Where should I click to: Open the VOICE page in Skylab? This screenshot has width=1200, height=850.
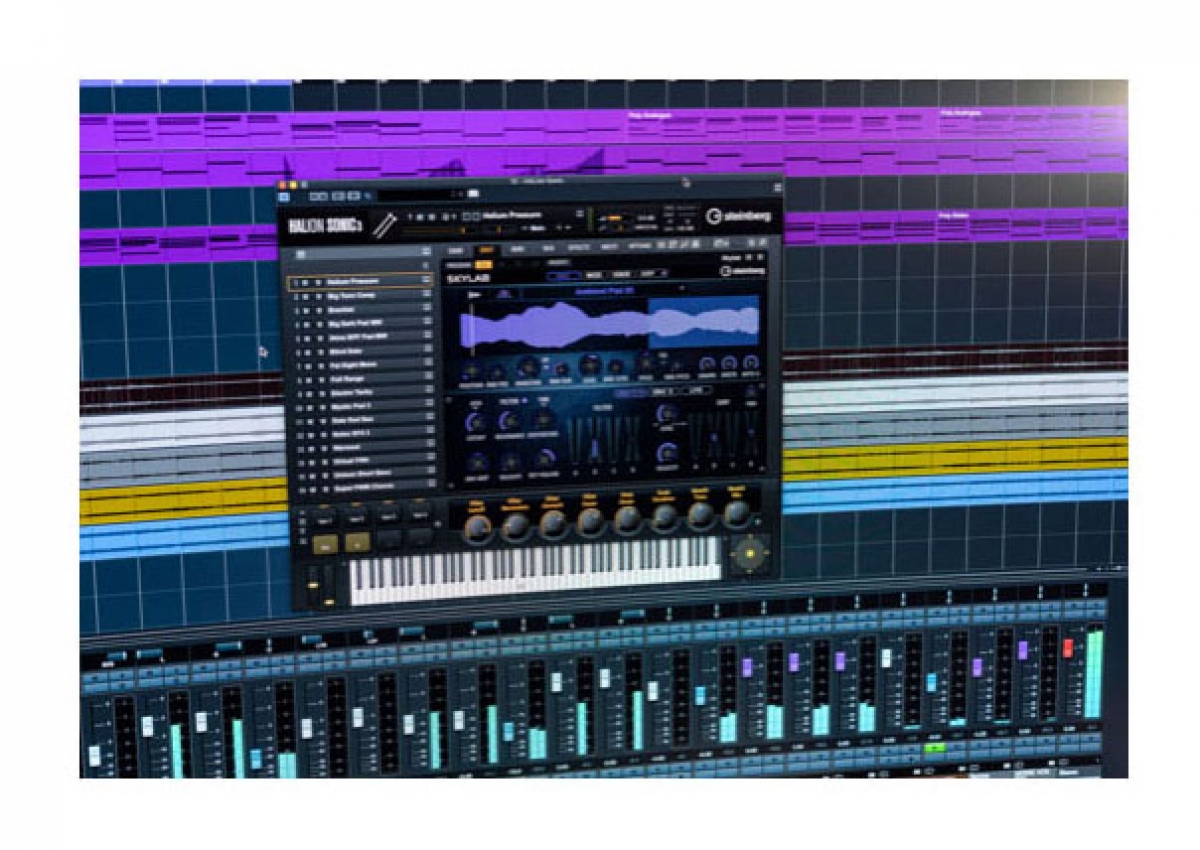pyautogui.click(x=620, y=274)
